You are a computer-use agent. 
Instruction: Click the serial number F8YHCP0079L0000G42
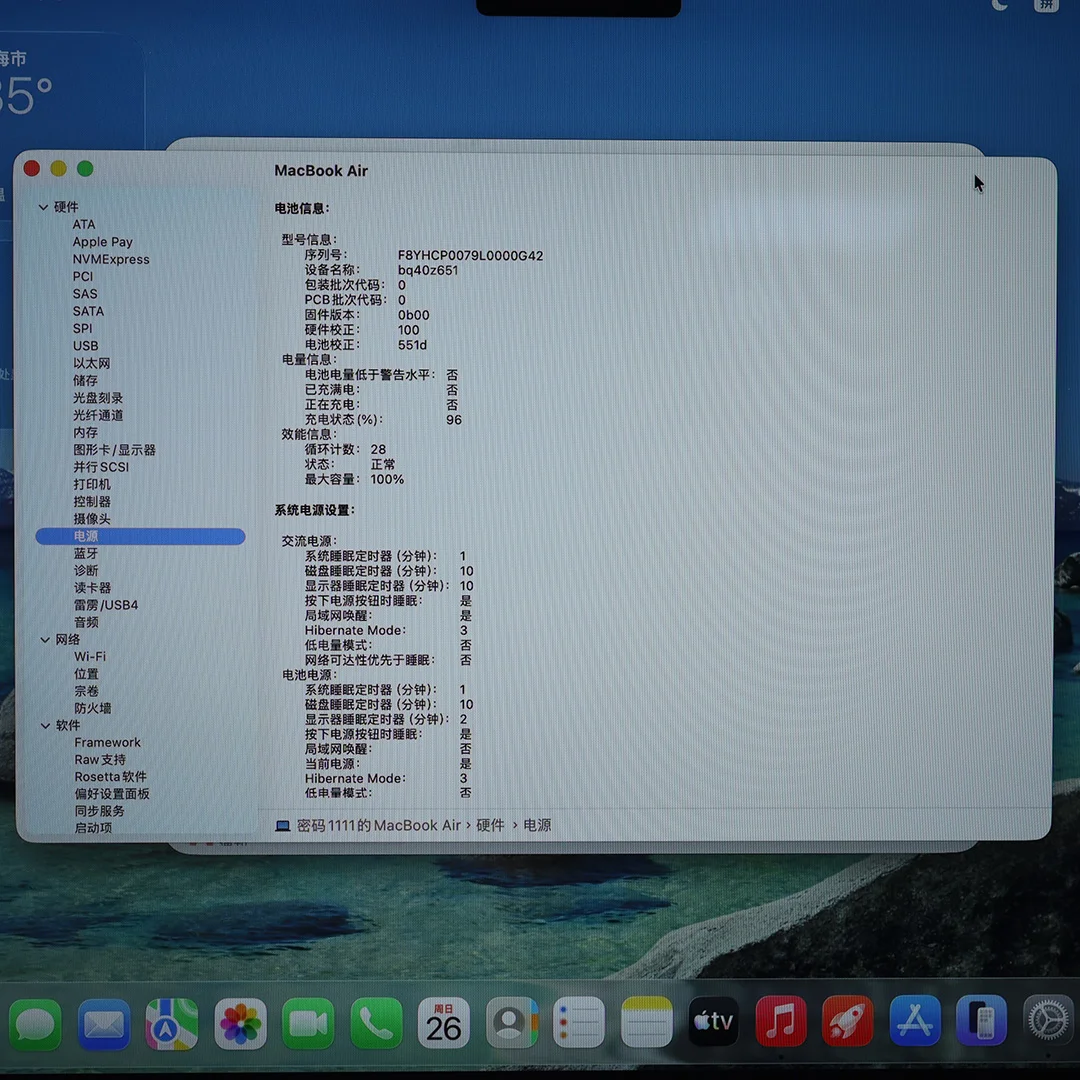click(x=470, y=256)
